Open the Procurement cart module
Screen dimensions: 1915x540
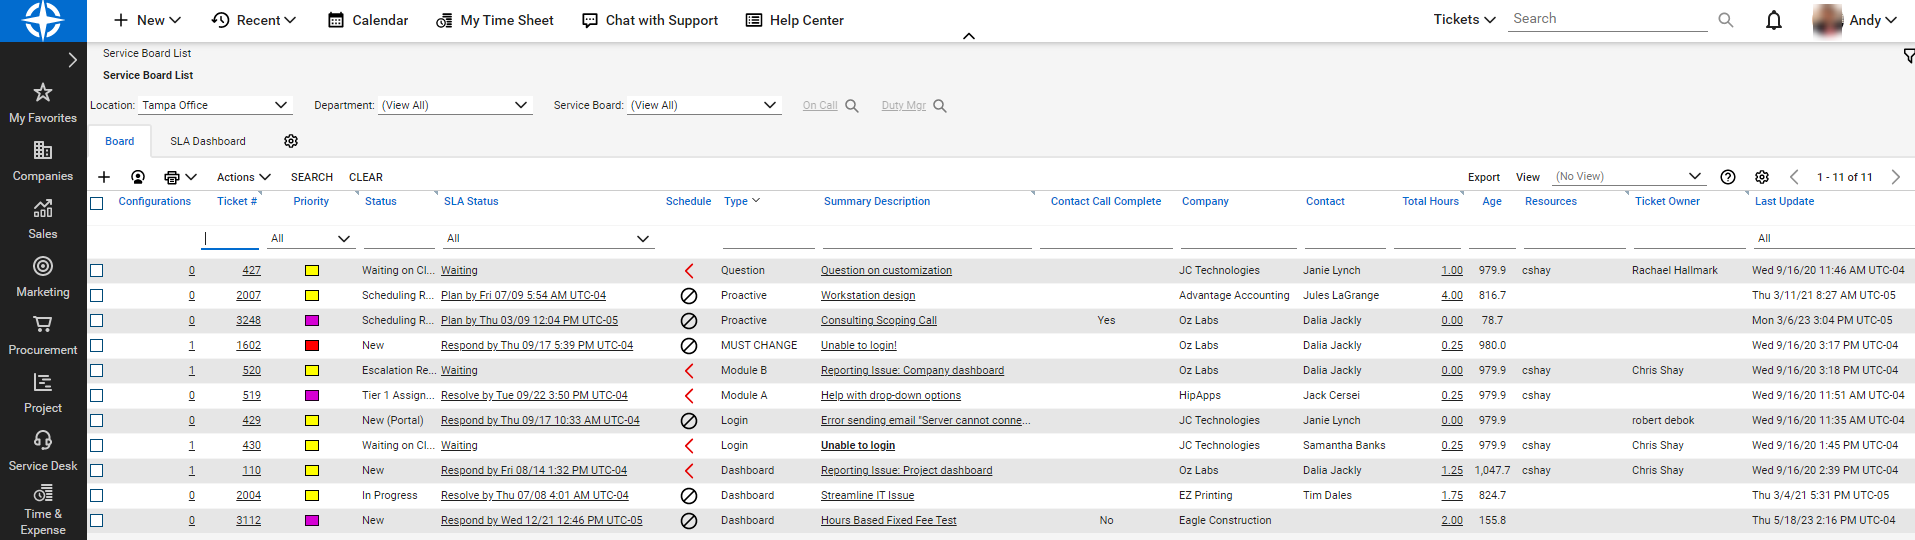(x=43, y=325)
